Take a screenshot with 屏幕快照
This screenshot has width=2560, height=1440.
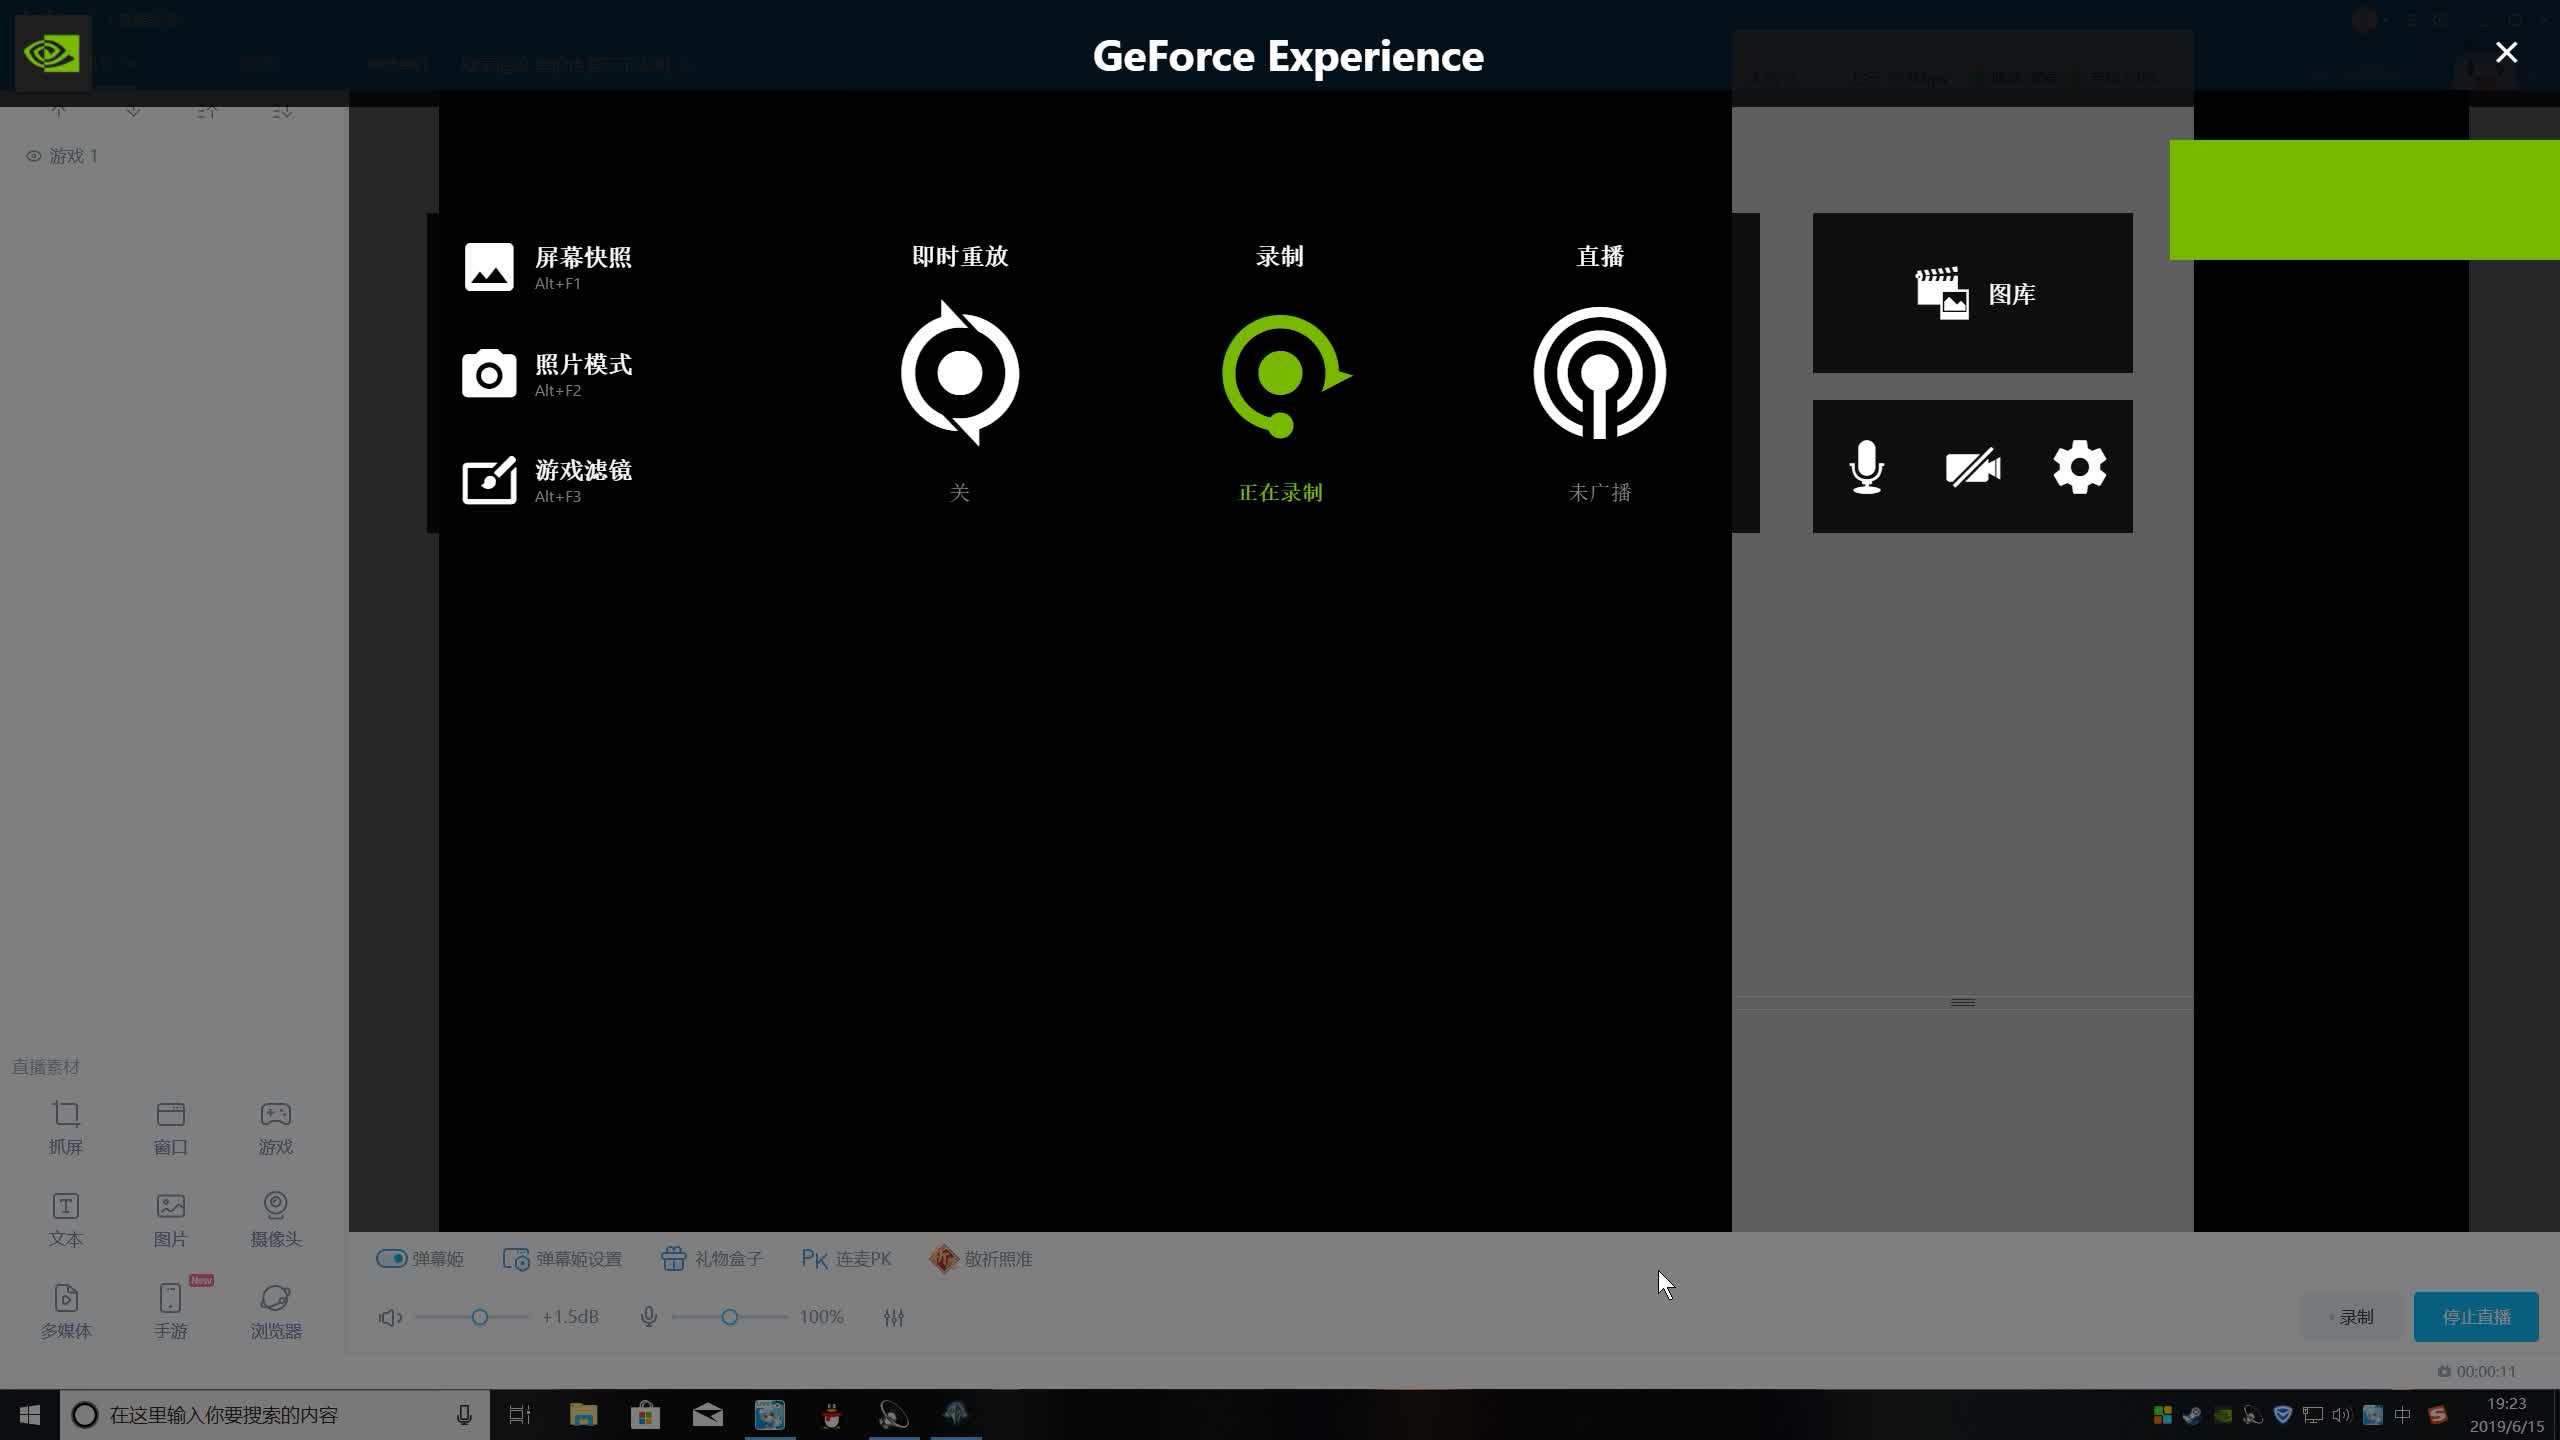click(x=489, y=267)
